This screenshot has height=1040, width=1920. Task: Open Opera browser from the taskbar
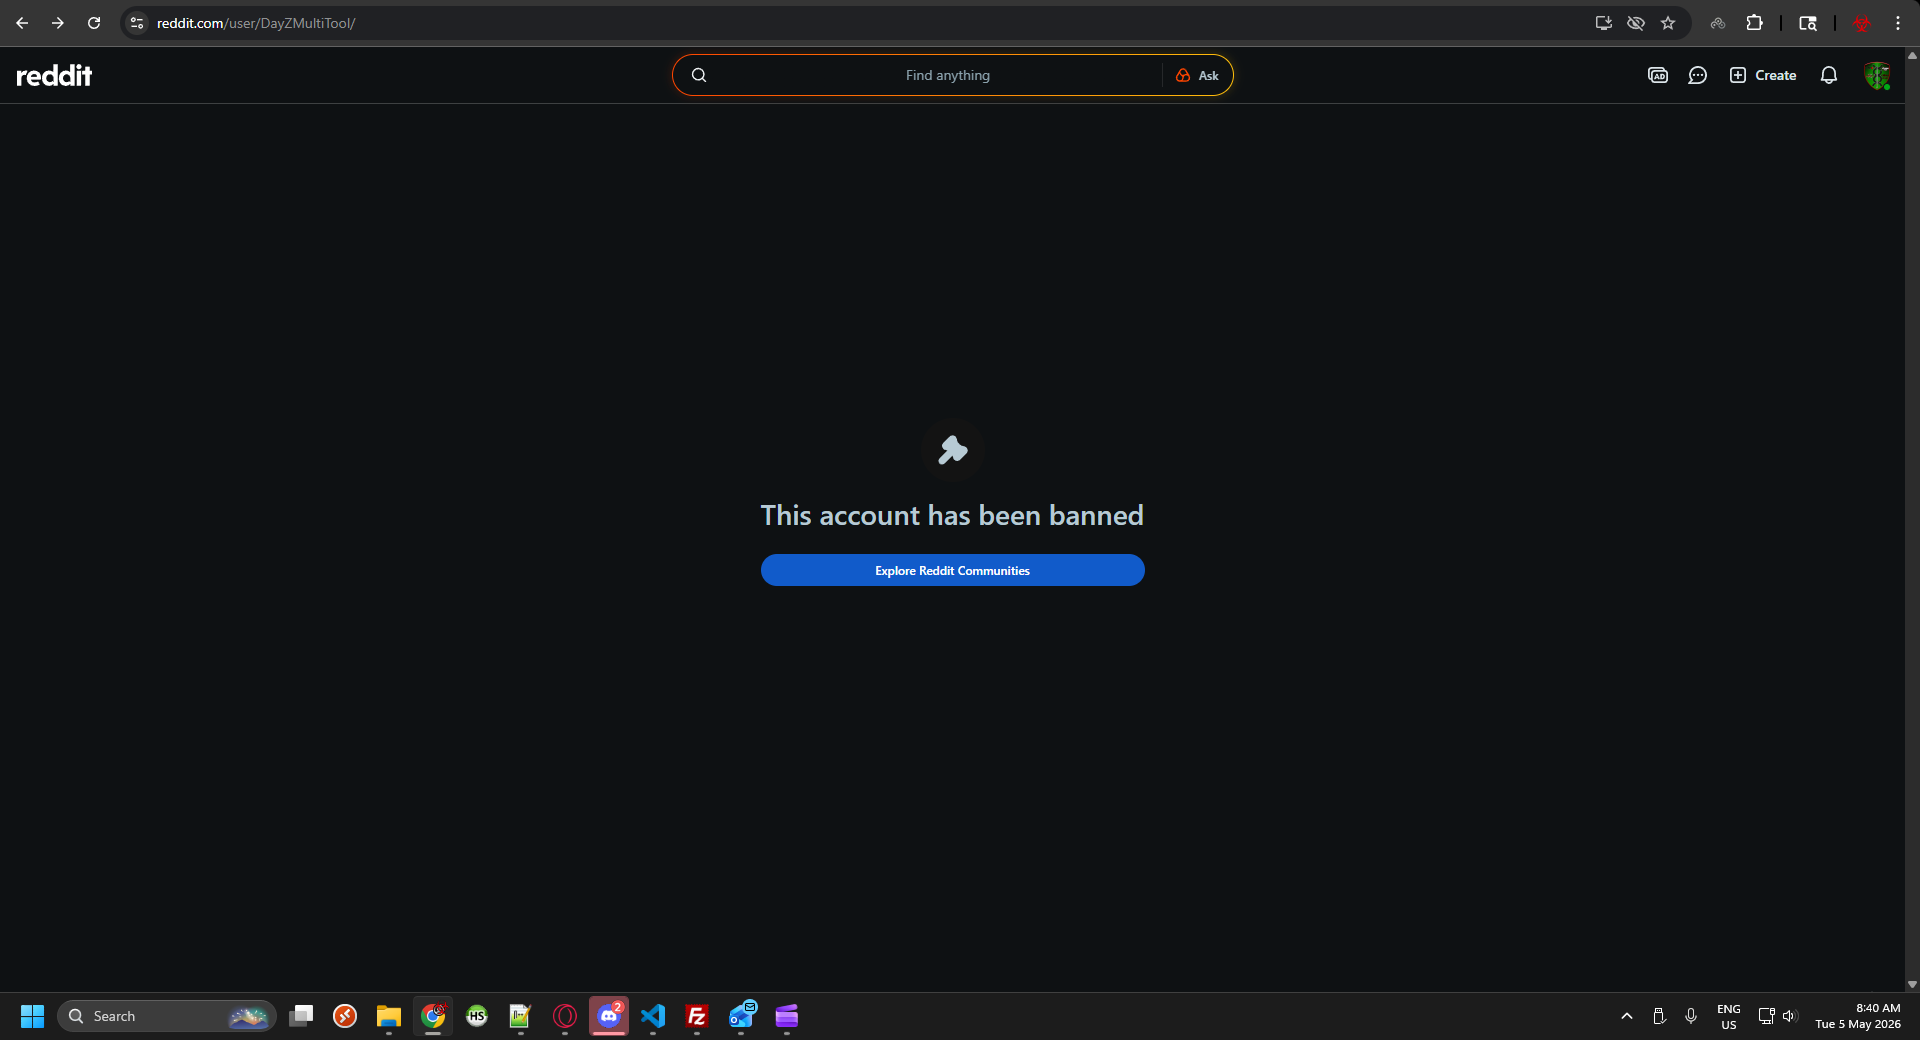[x=565, y=1016]
